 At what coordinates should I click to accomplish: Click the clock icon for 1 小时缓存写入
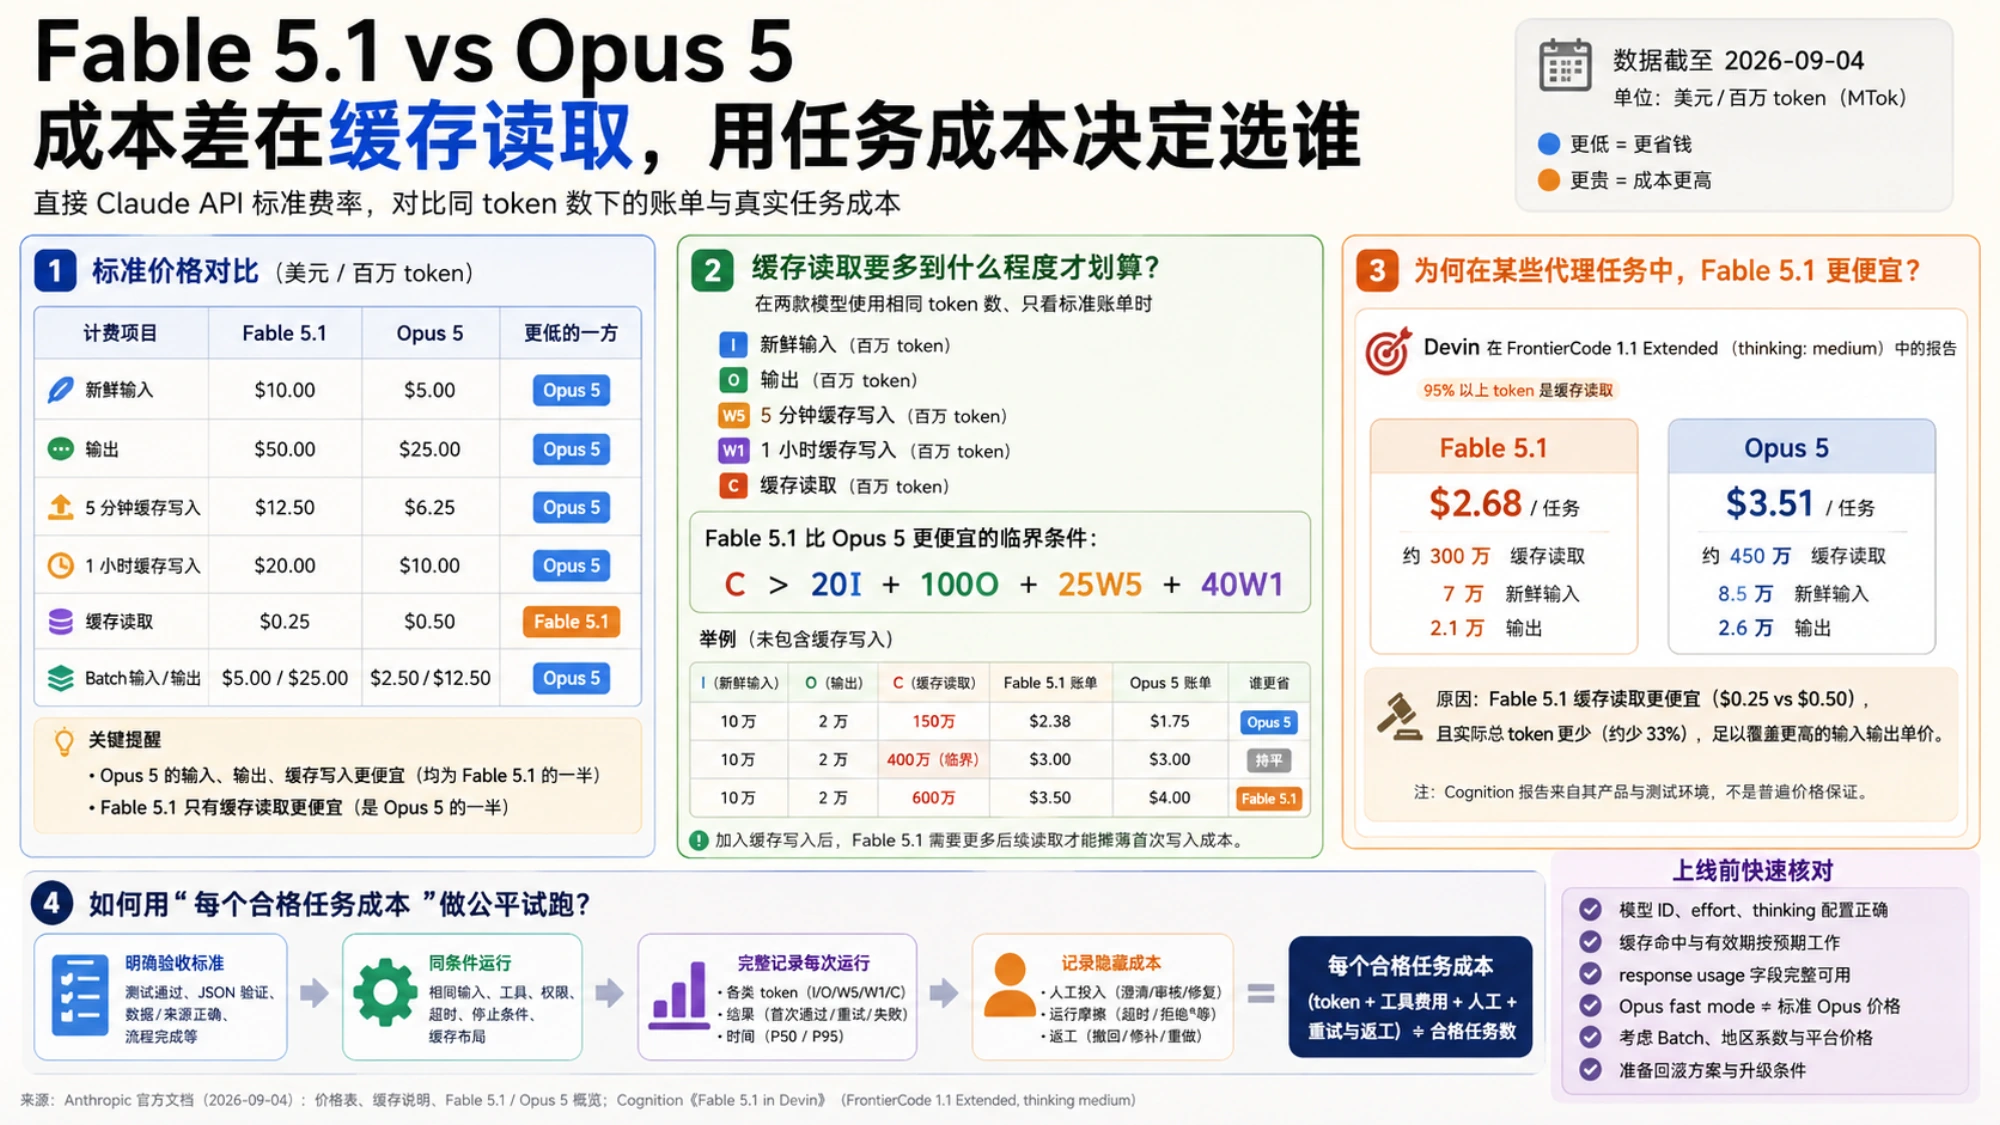60,565
